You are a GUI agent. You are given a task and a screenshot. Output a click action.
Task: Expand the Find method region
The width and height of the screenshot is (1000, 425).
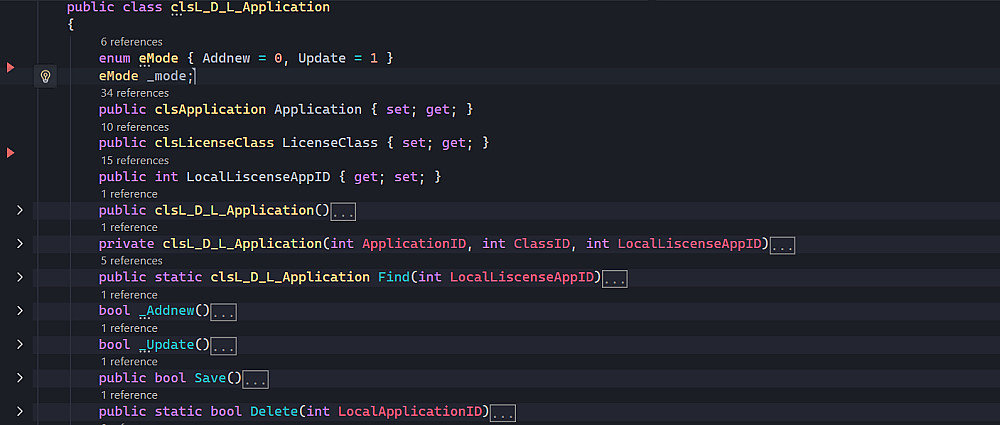20,278
